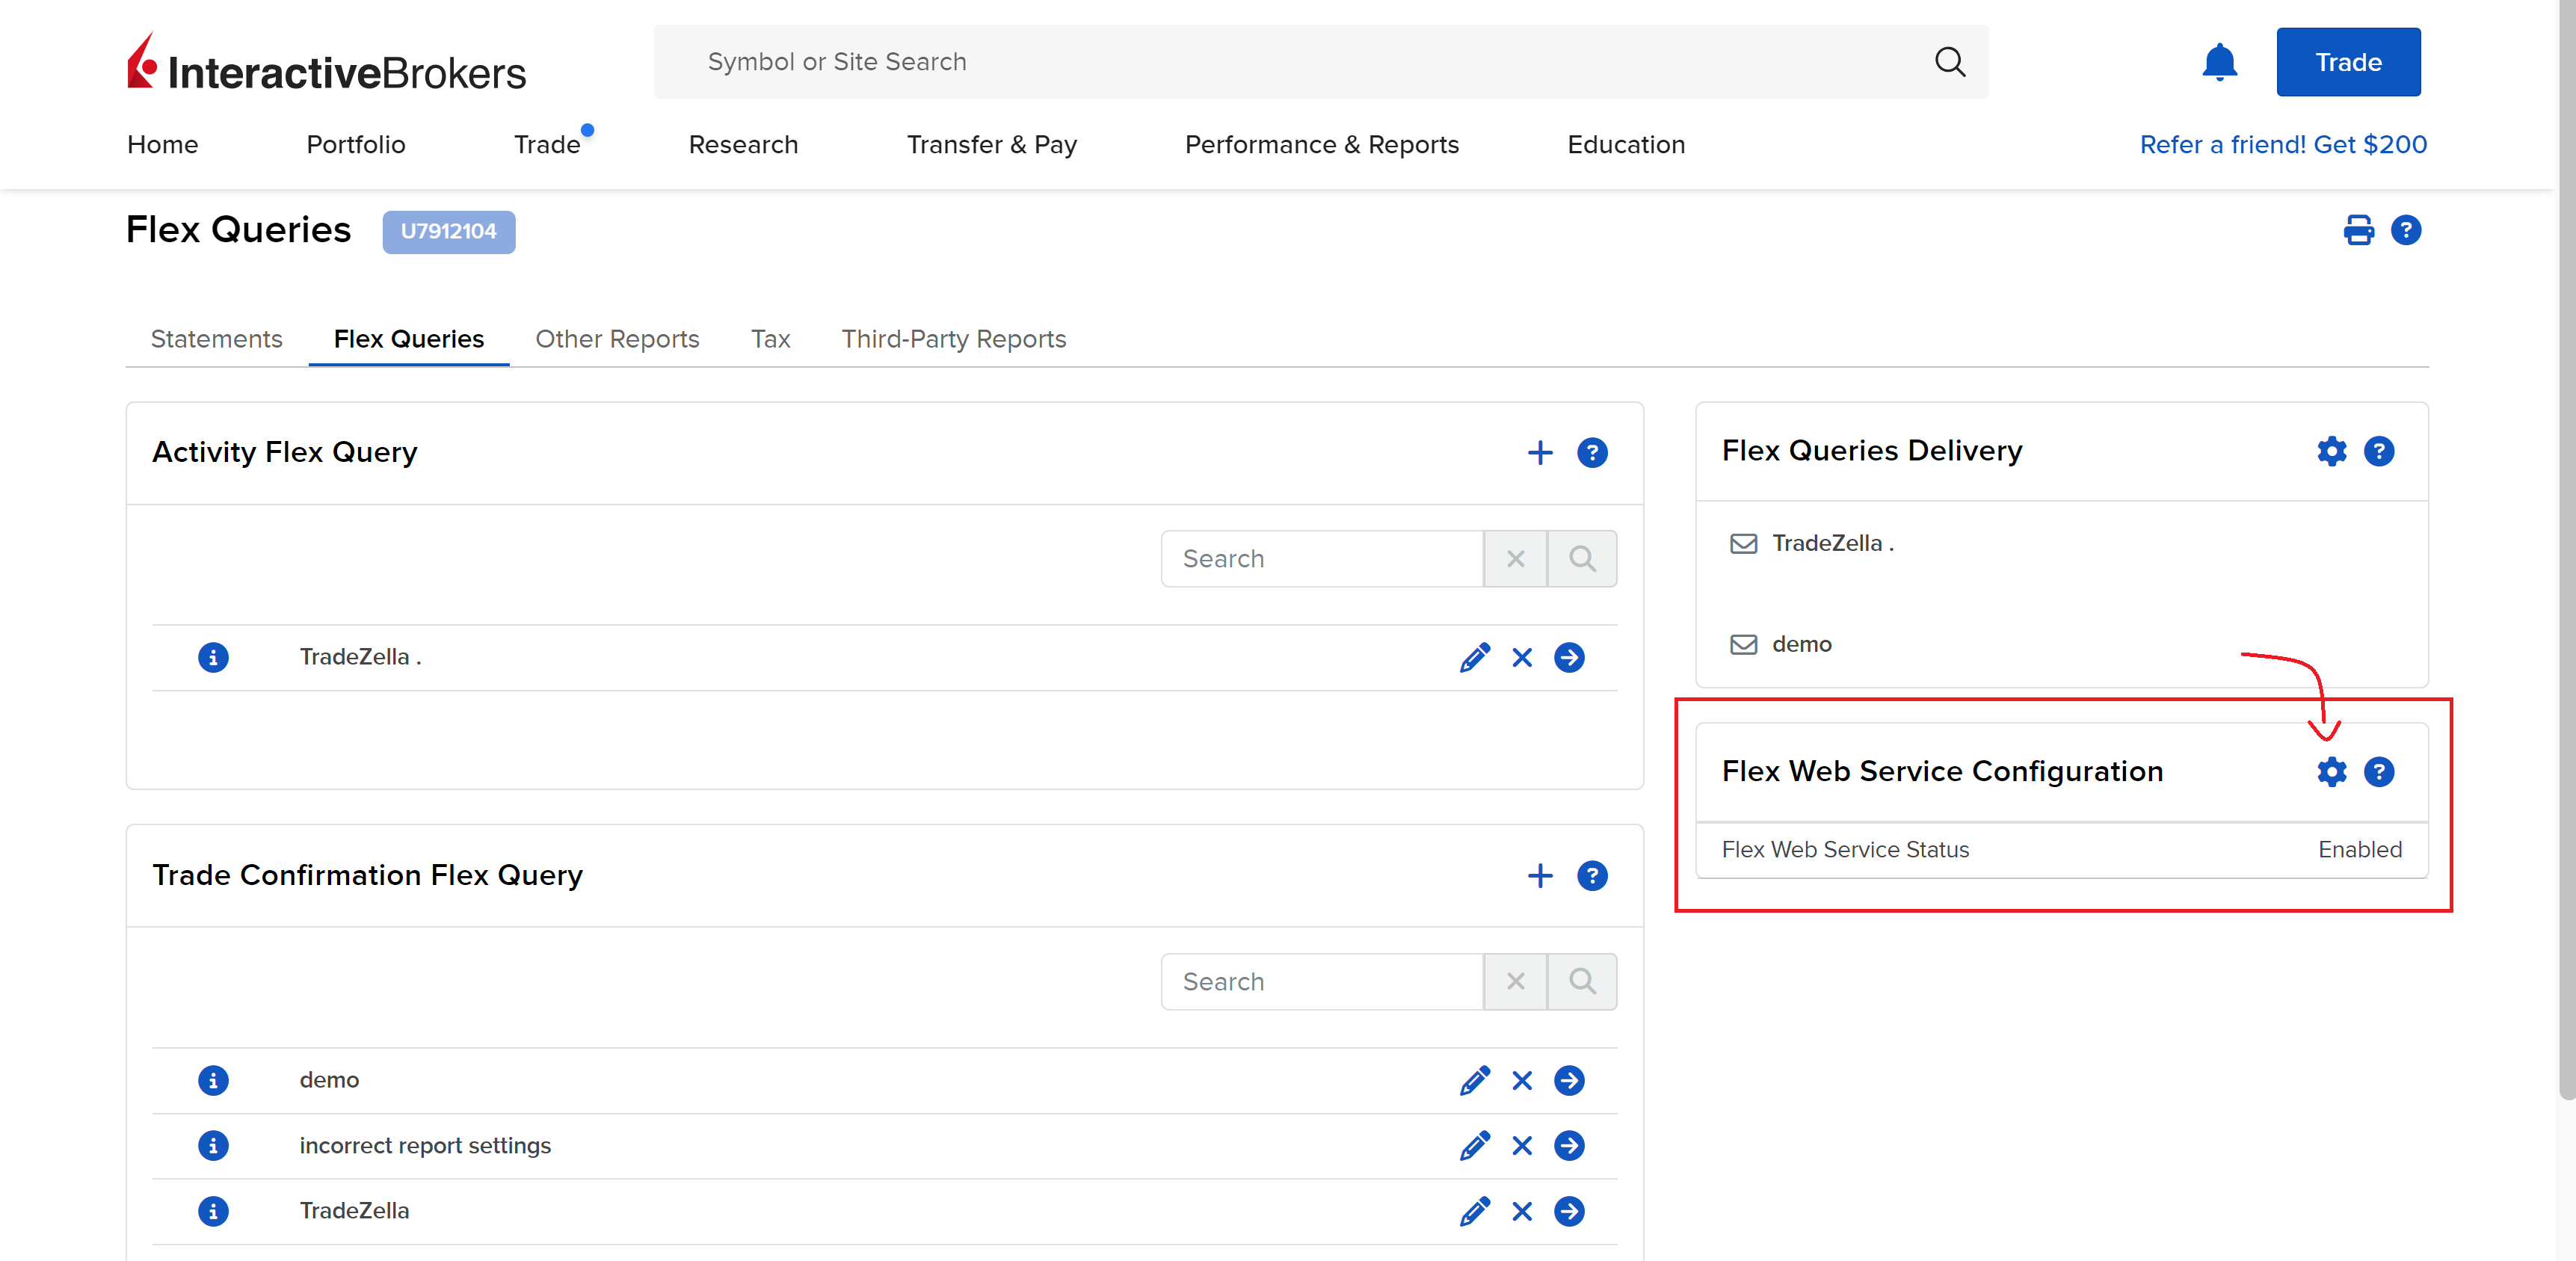This screenshot has height=1261, width=2576.
Task: Click the Activity Flex Query search field
Action: click(1321, 559)
